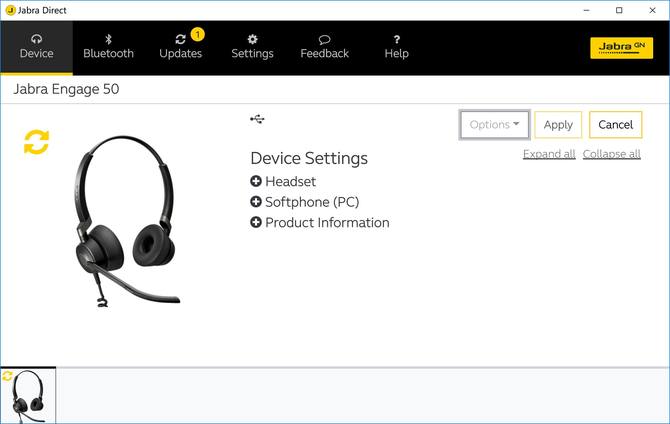
Task: Click the yellow update notification badge
Action: coord(197,34)
